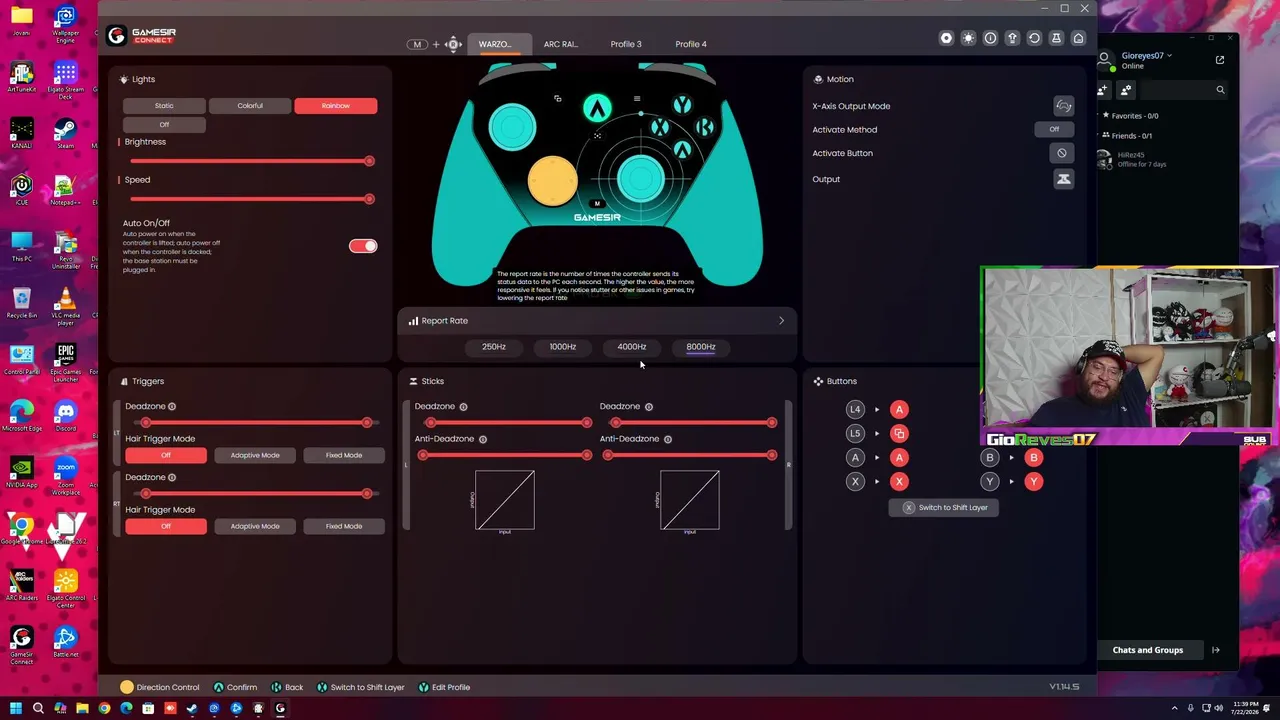Image resolution: width=1280 pixels, height=720 pixels.
Task: Click the record dot icon in toolbar
Action: [x=946, y=38]
